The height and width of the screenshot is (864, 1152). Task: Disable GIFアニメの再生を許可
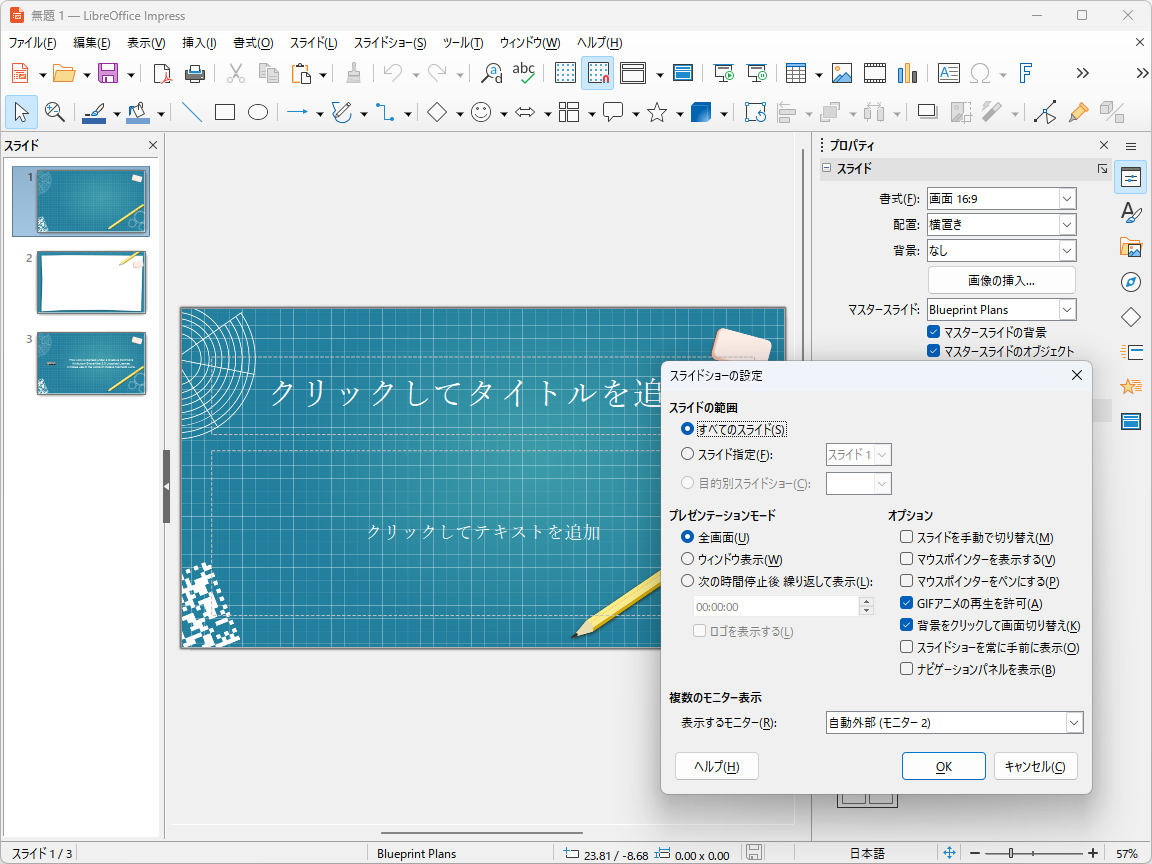[905, 602]
